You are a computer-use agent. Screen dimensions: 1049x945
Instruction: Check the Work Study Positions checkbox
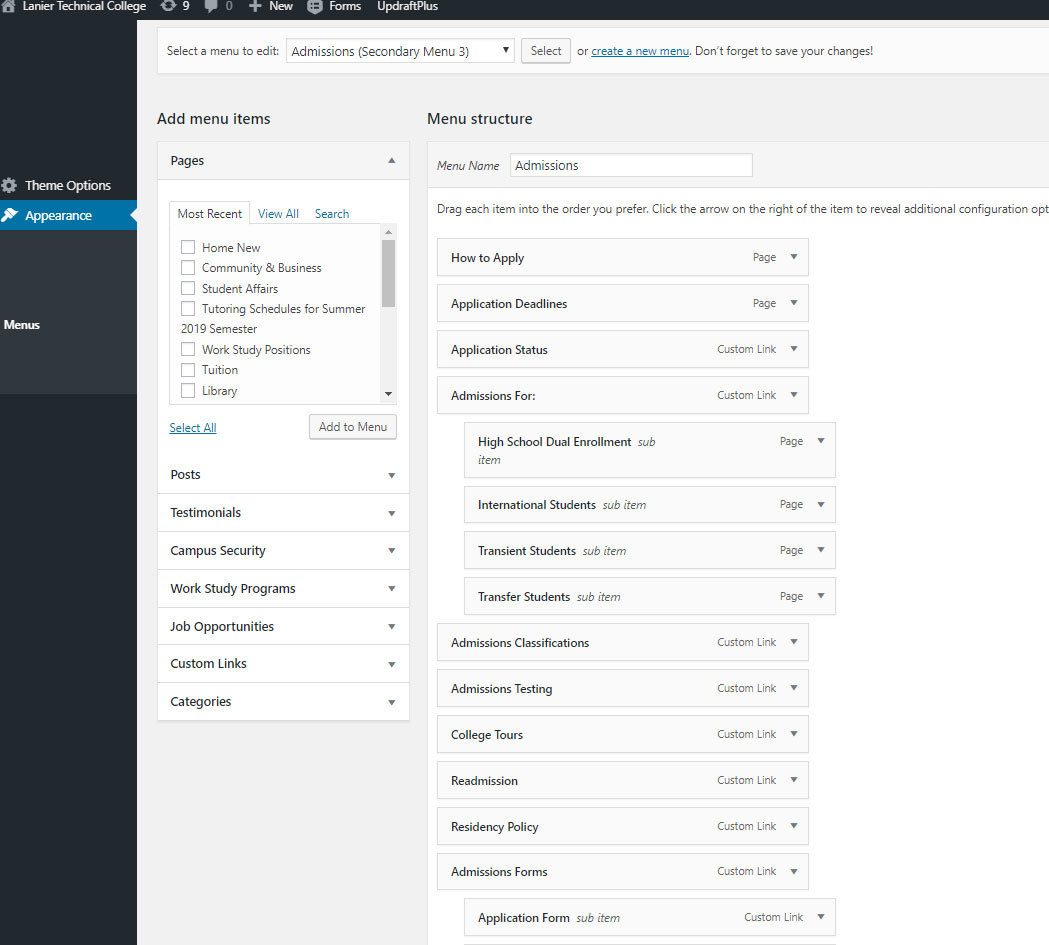(188, 349)
